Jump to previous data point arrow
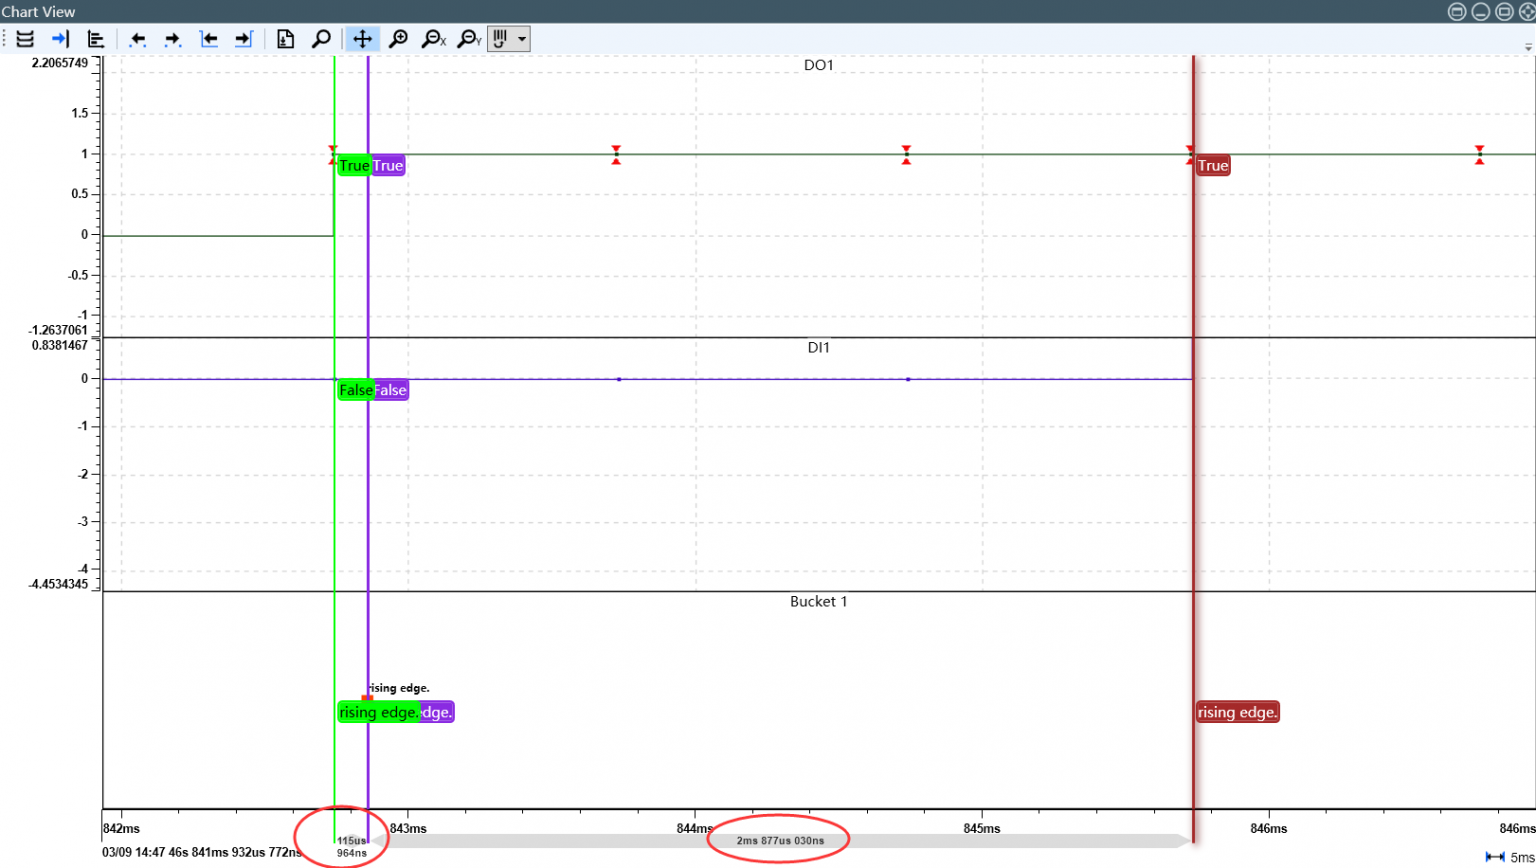 click(x=138, y=39)
